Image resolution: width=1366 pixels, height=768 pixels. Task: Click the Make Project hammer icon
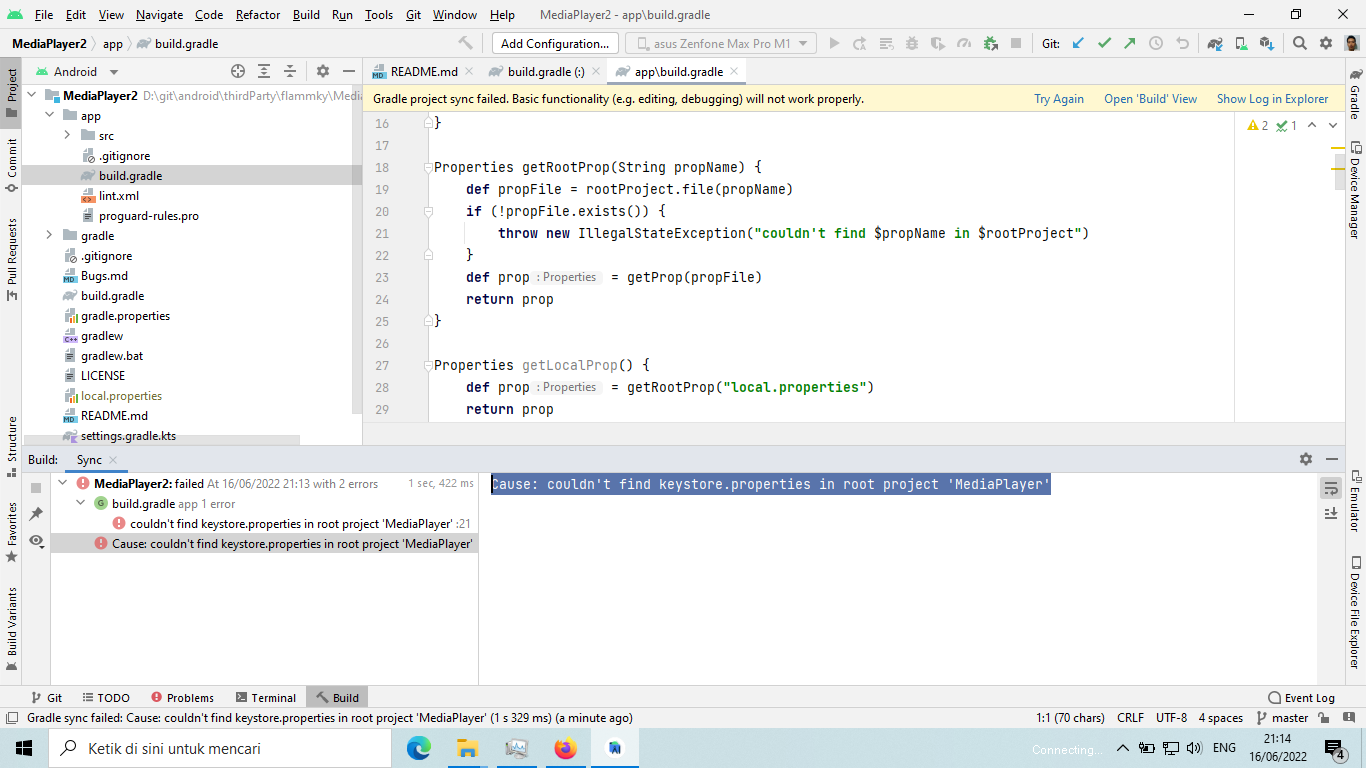465,43
